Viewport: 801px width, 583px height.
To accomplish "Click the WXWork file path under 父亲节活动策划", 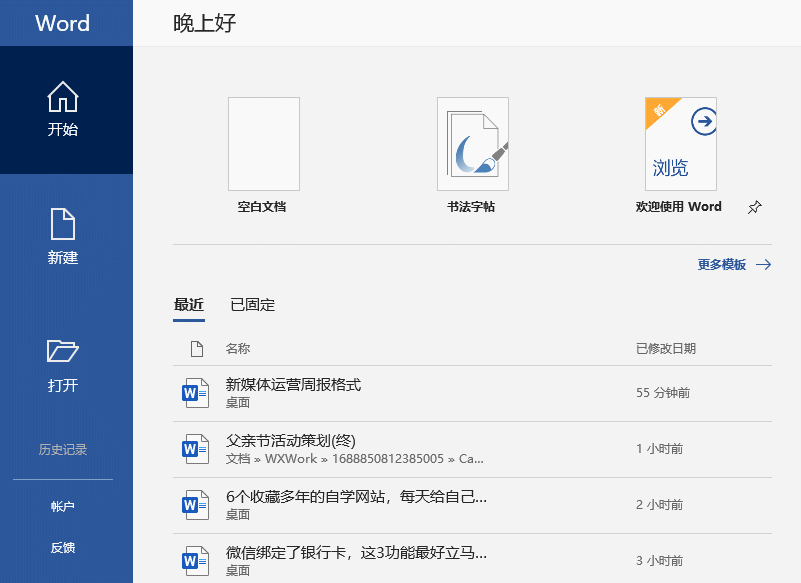I will 355,459.
